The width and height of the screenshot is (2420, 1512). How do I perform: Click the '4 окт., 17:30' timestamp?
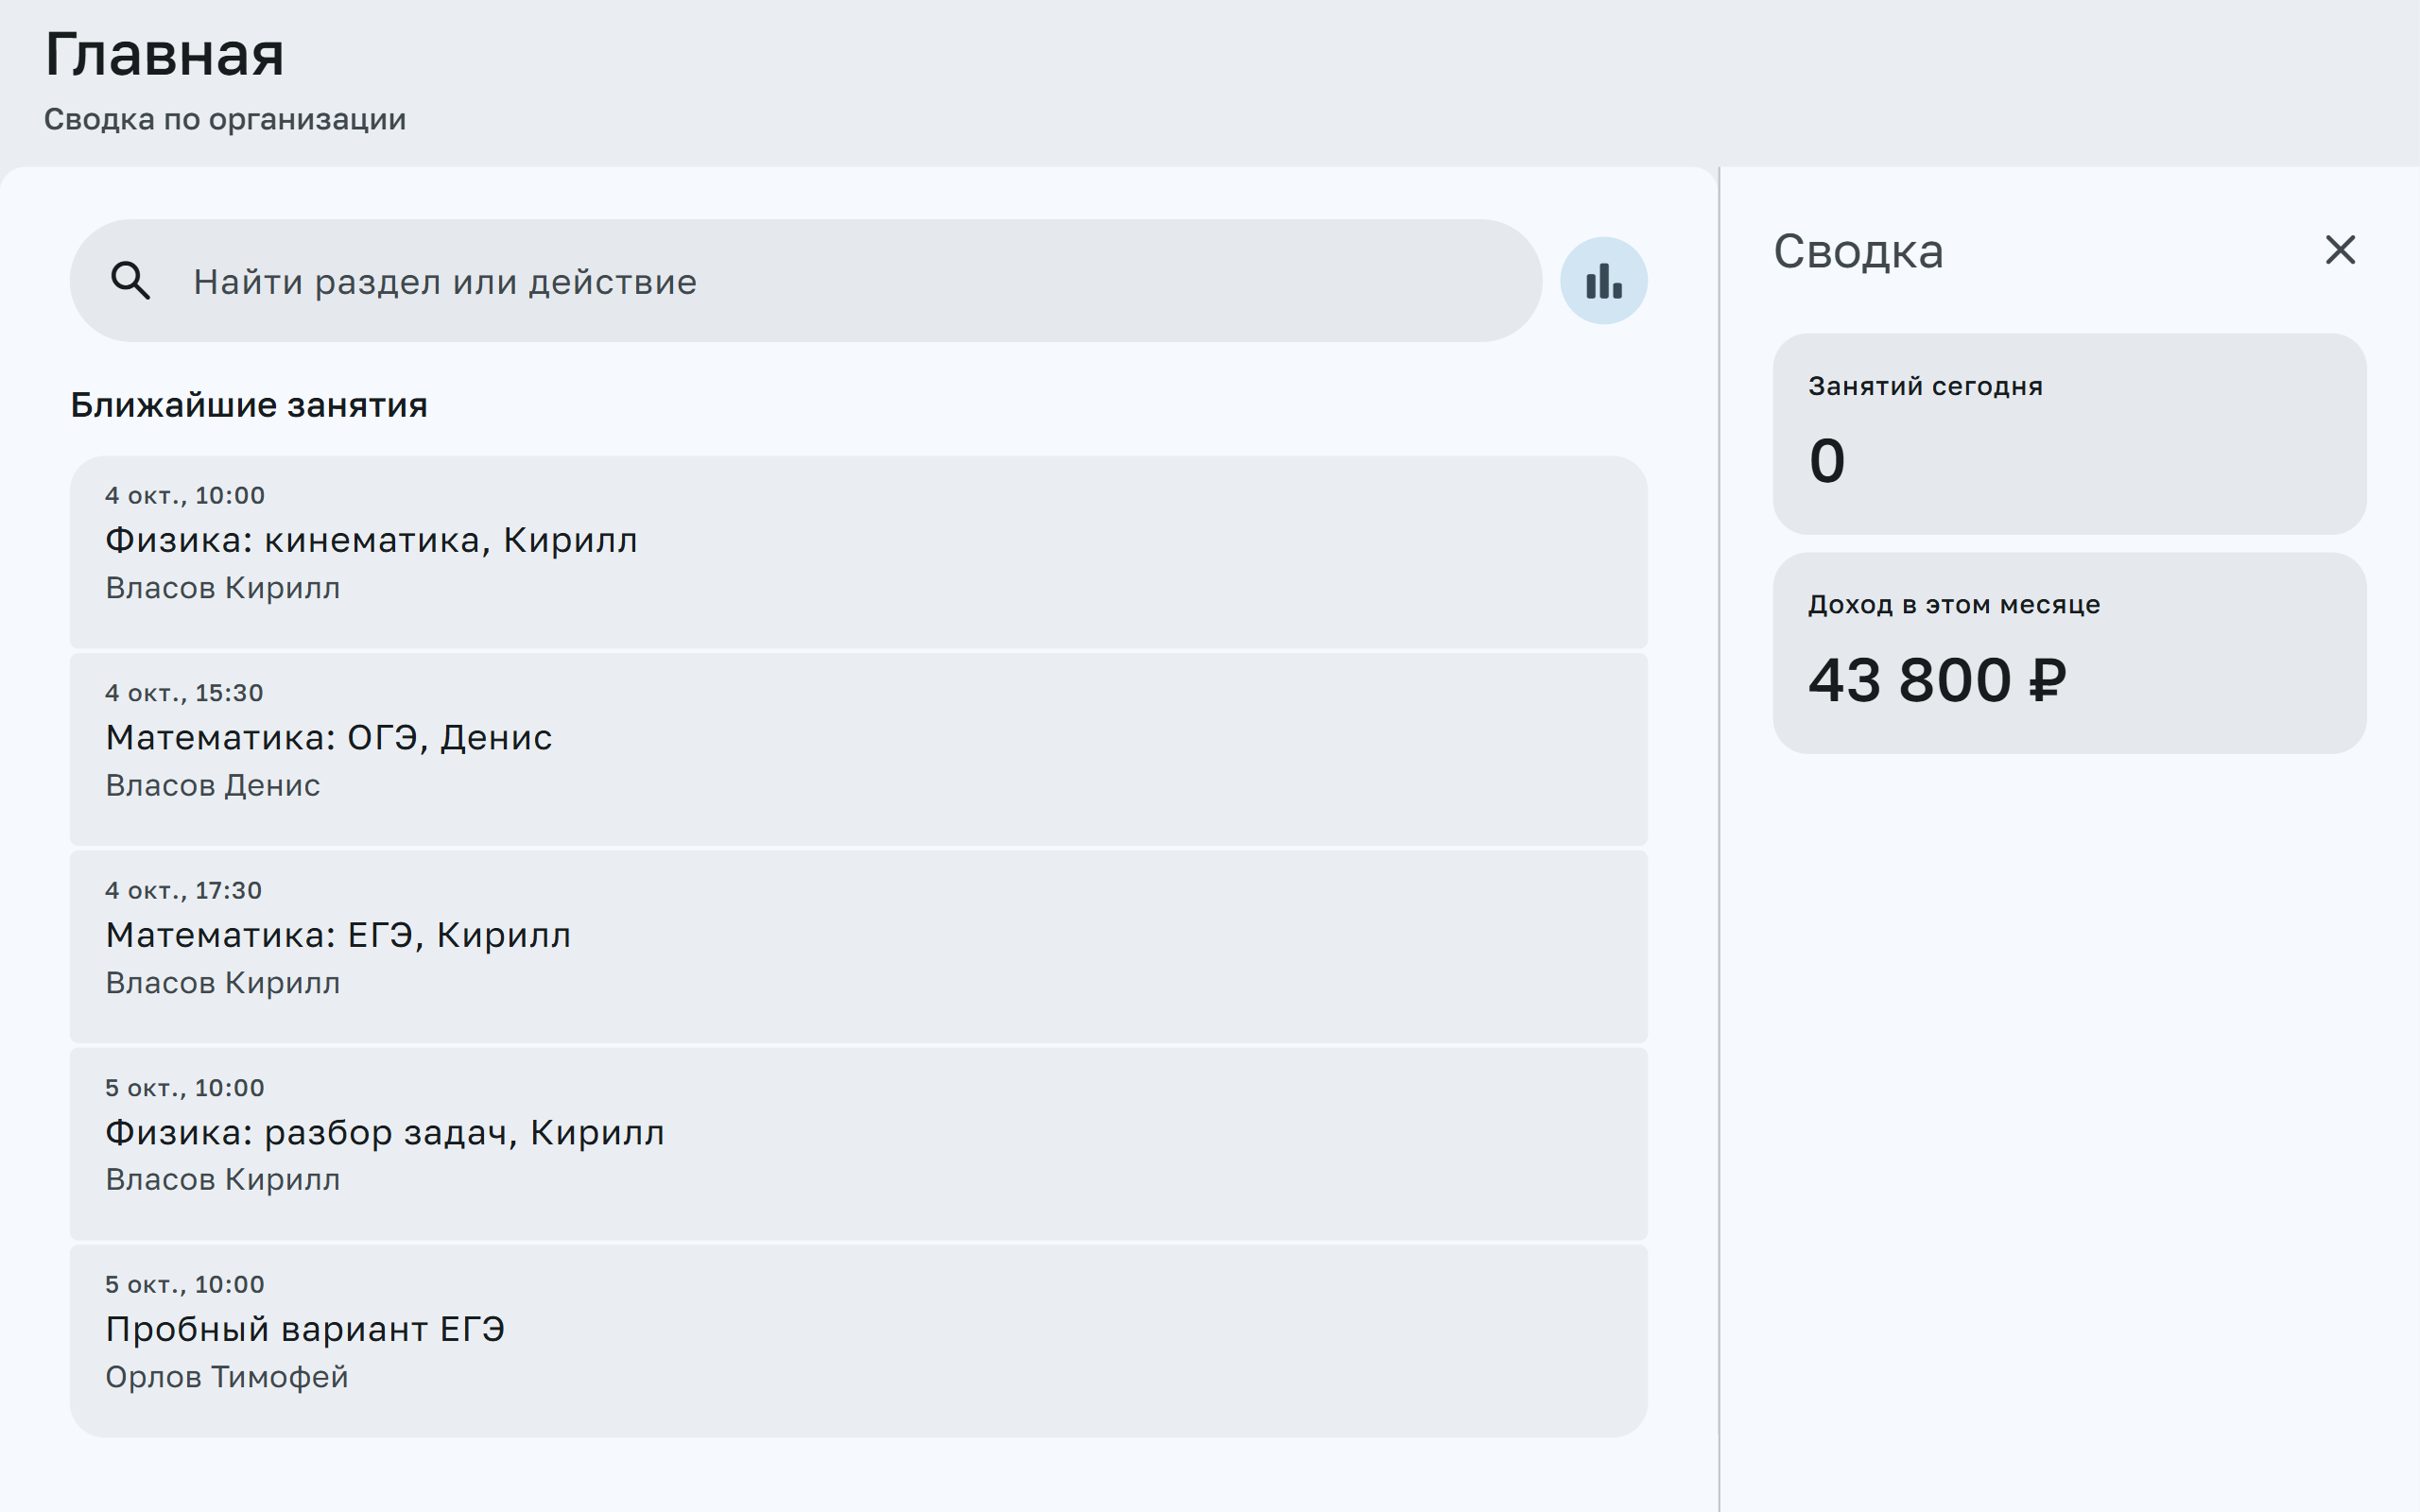pos(184,890)
